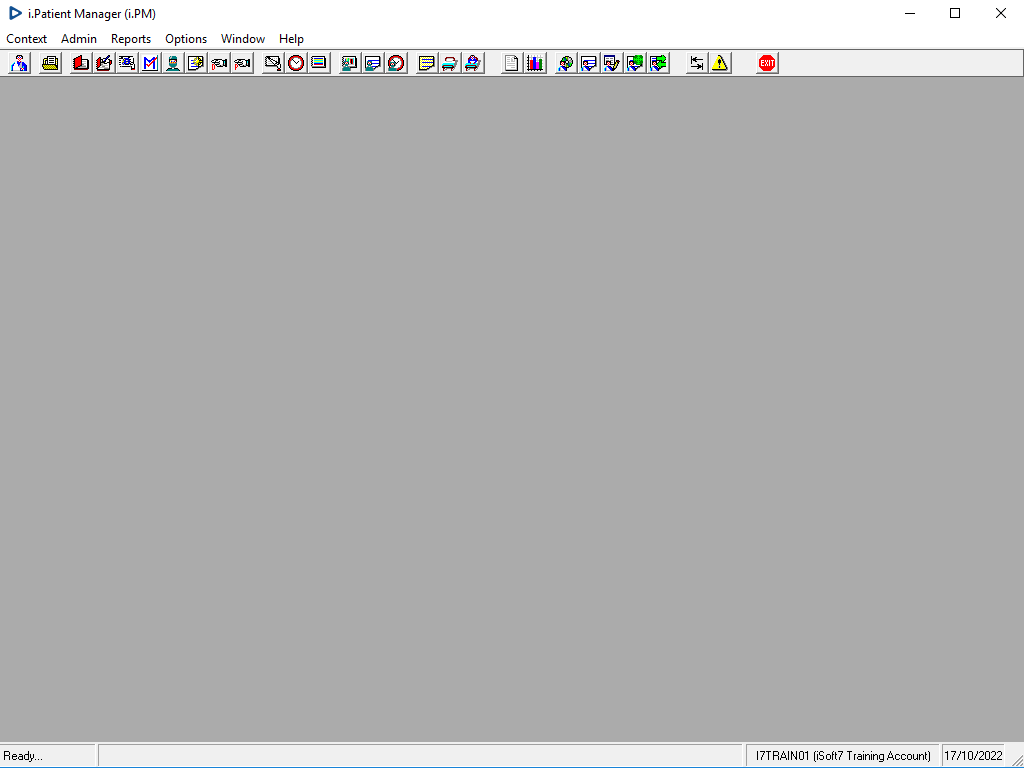The height and width of the screenshot is (768, 1024).
Task: Click the person with white list card icon
Action: point(589,63)
